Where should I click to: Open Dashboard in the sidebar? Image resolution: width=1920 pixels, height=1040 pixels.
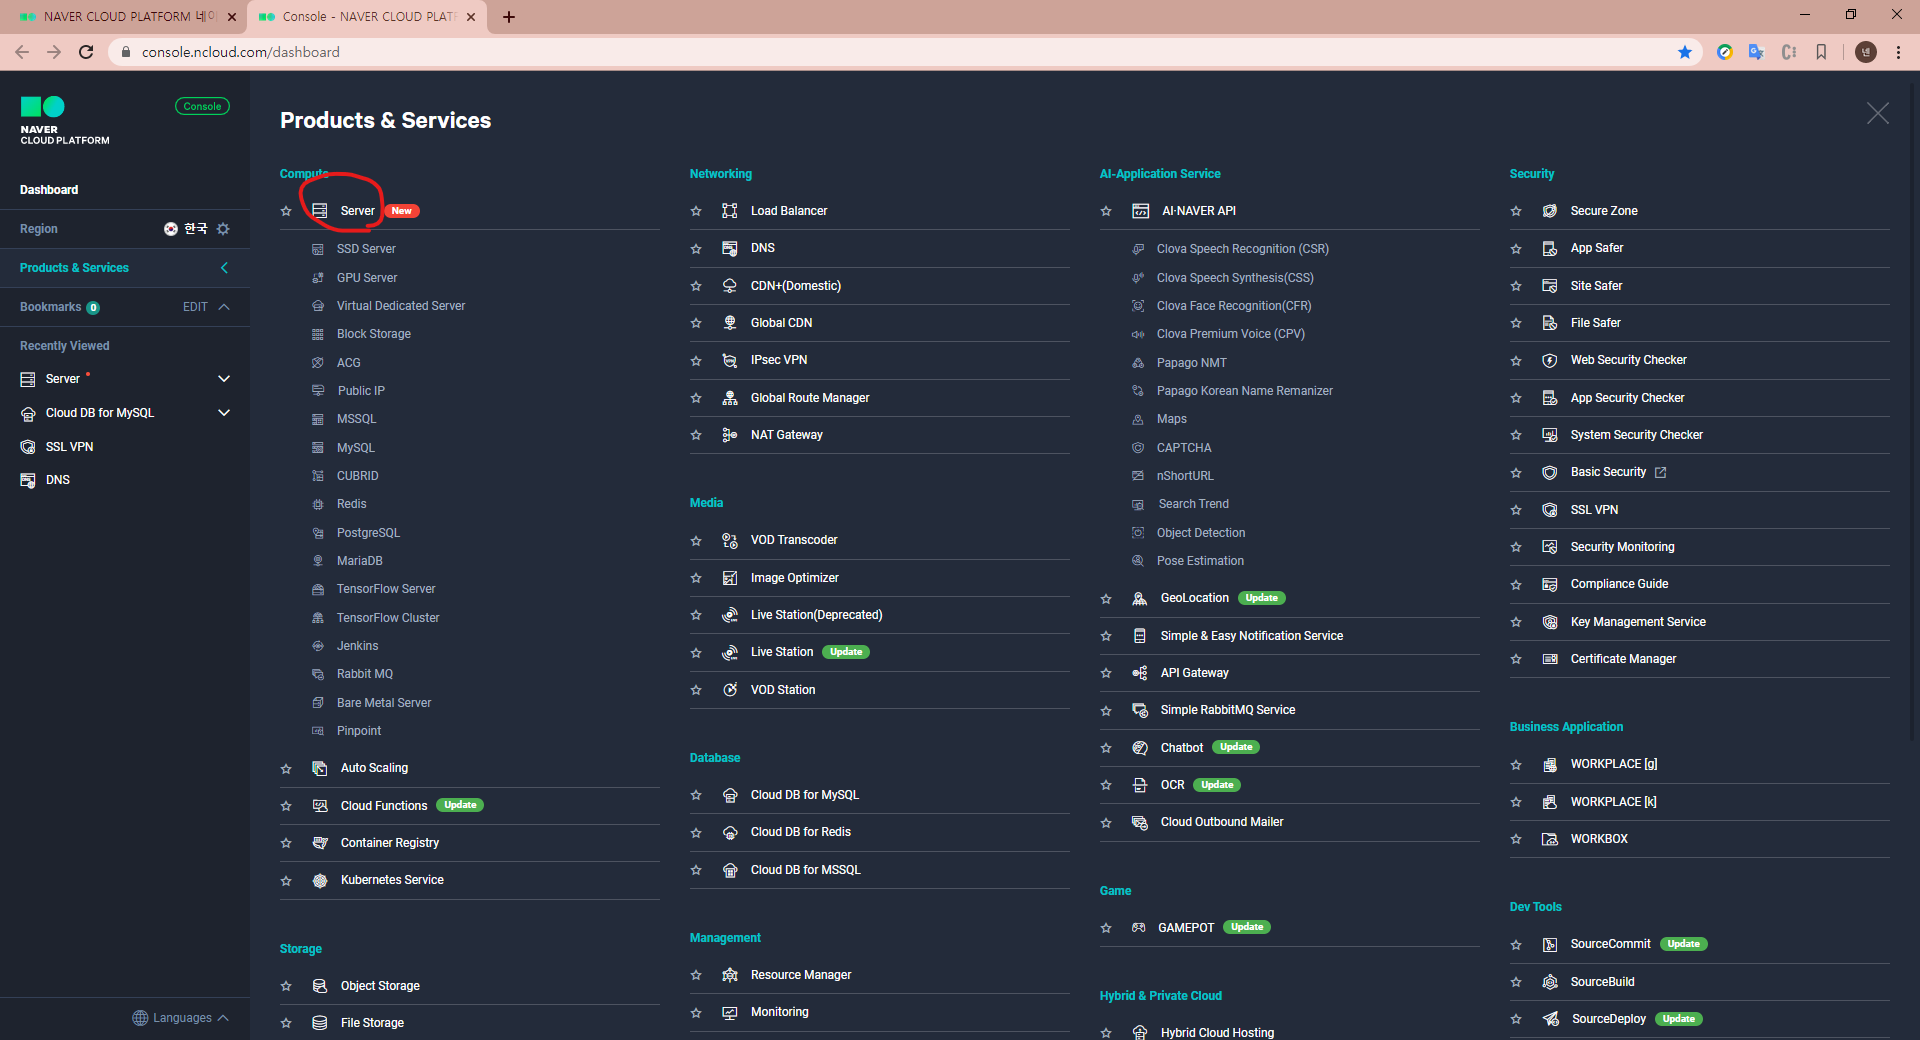[49, 190]
